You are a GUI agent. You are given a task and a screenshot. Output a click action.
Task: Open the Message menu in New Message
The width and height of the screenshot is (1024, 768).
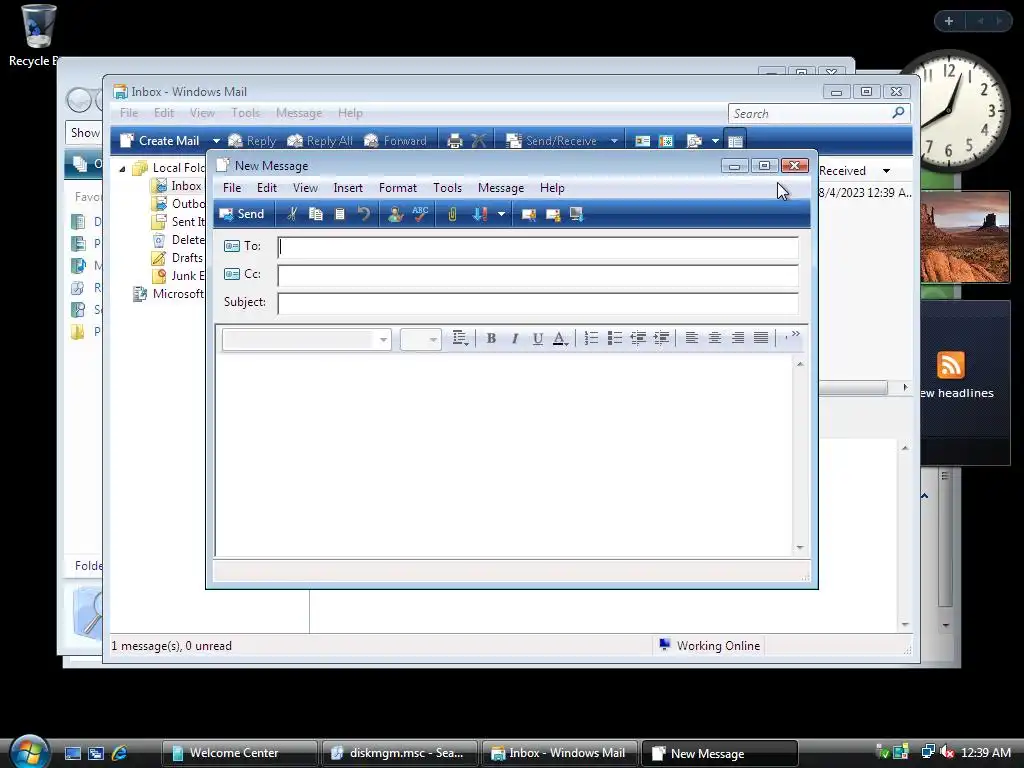(x=501, y=188)
